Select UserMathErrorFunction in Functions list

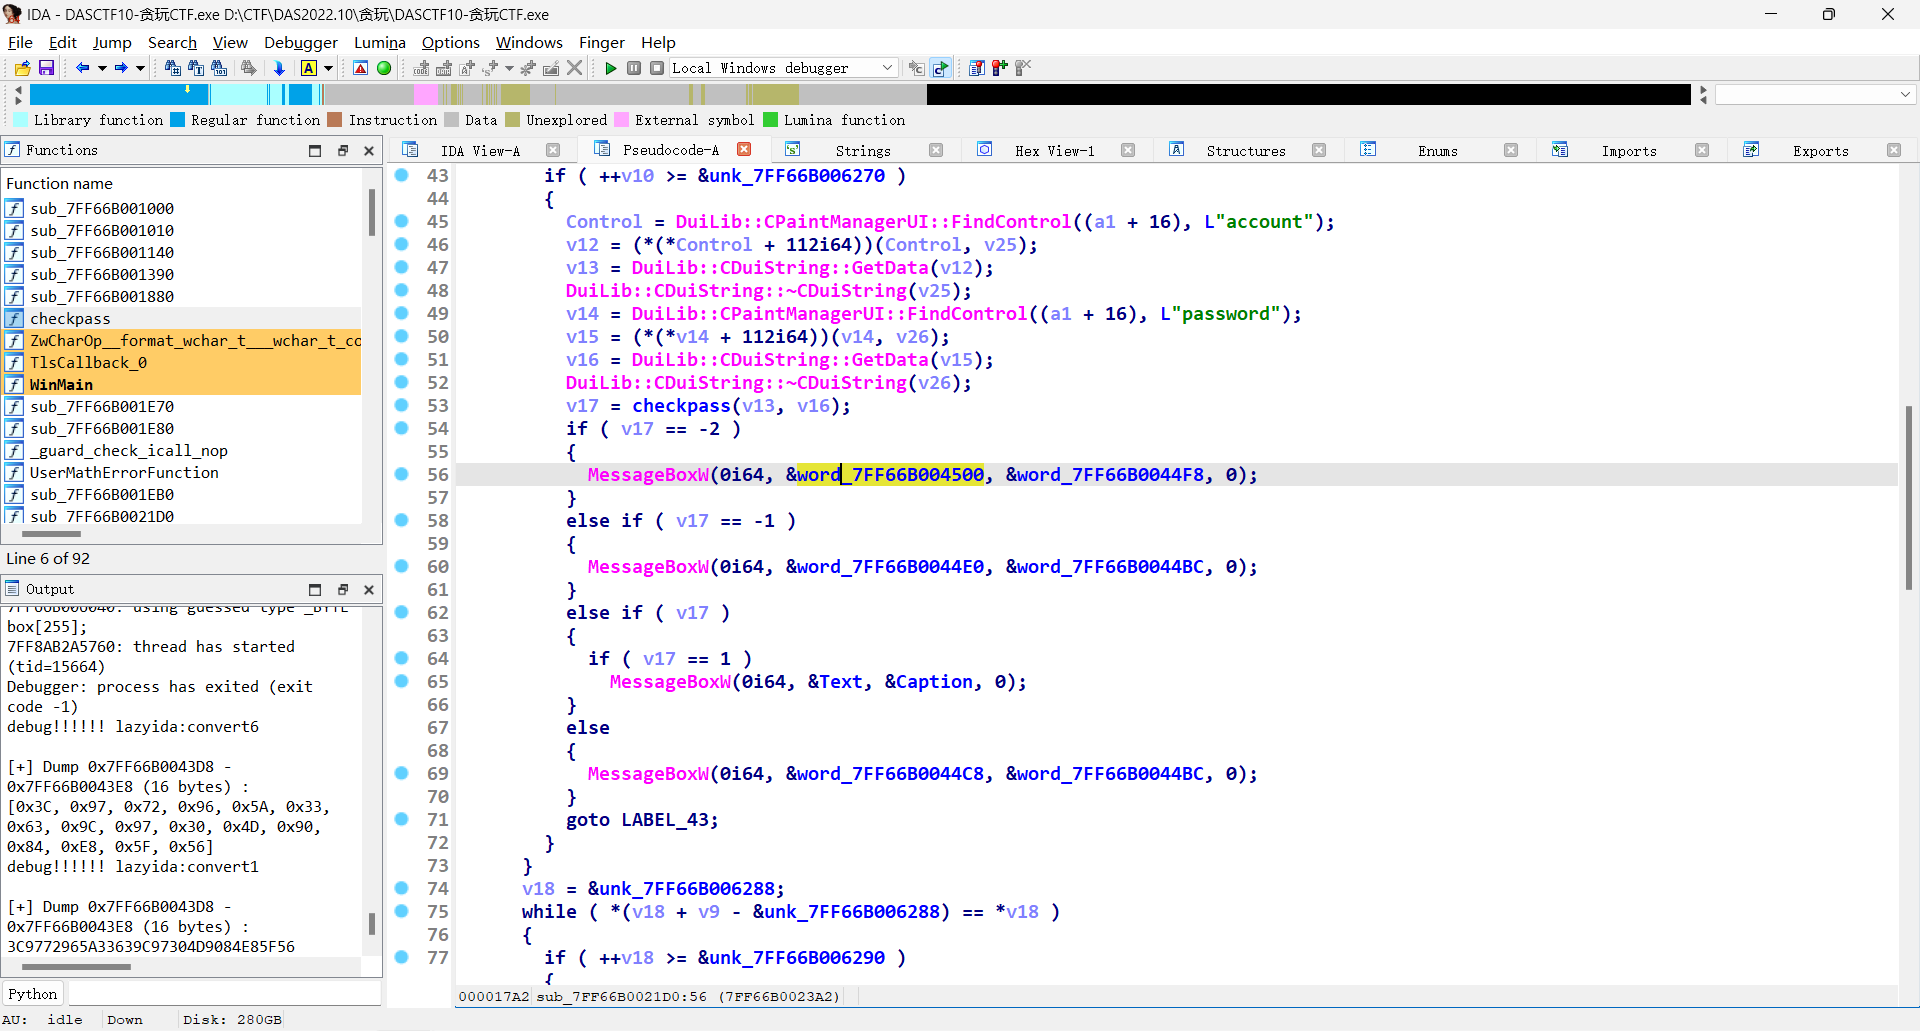click(182, 472)
